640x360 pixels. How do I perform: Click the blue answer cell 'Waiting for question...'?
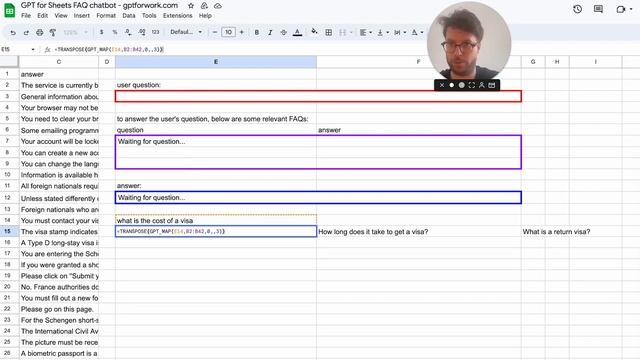coord(318,198)
